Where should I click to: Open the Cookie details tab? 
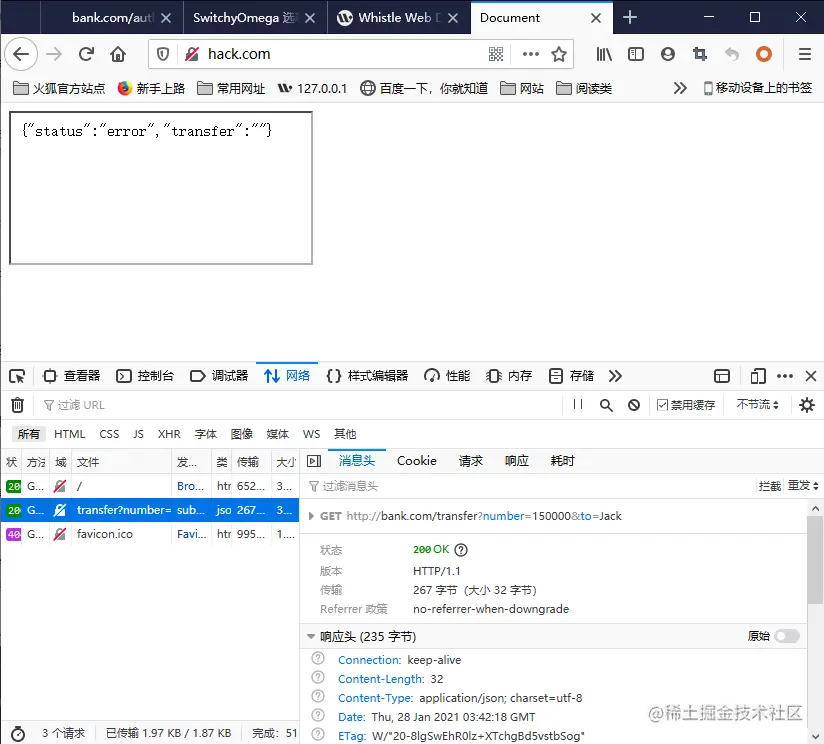pos(417,461)
